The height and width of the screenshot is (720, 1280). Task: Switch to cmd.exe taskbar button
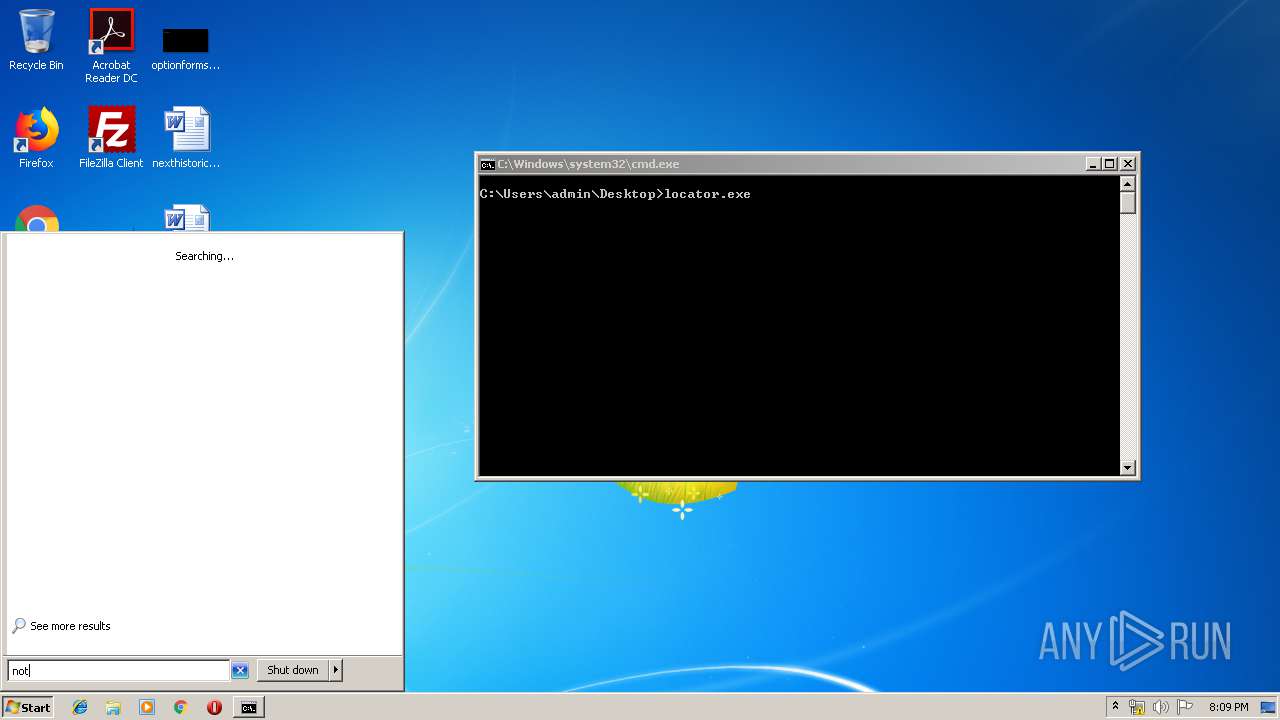click(248, 707)
